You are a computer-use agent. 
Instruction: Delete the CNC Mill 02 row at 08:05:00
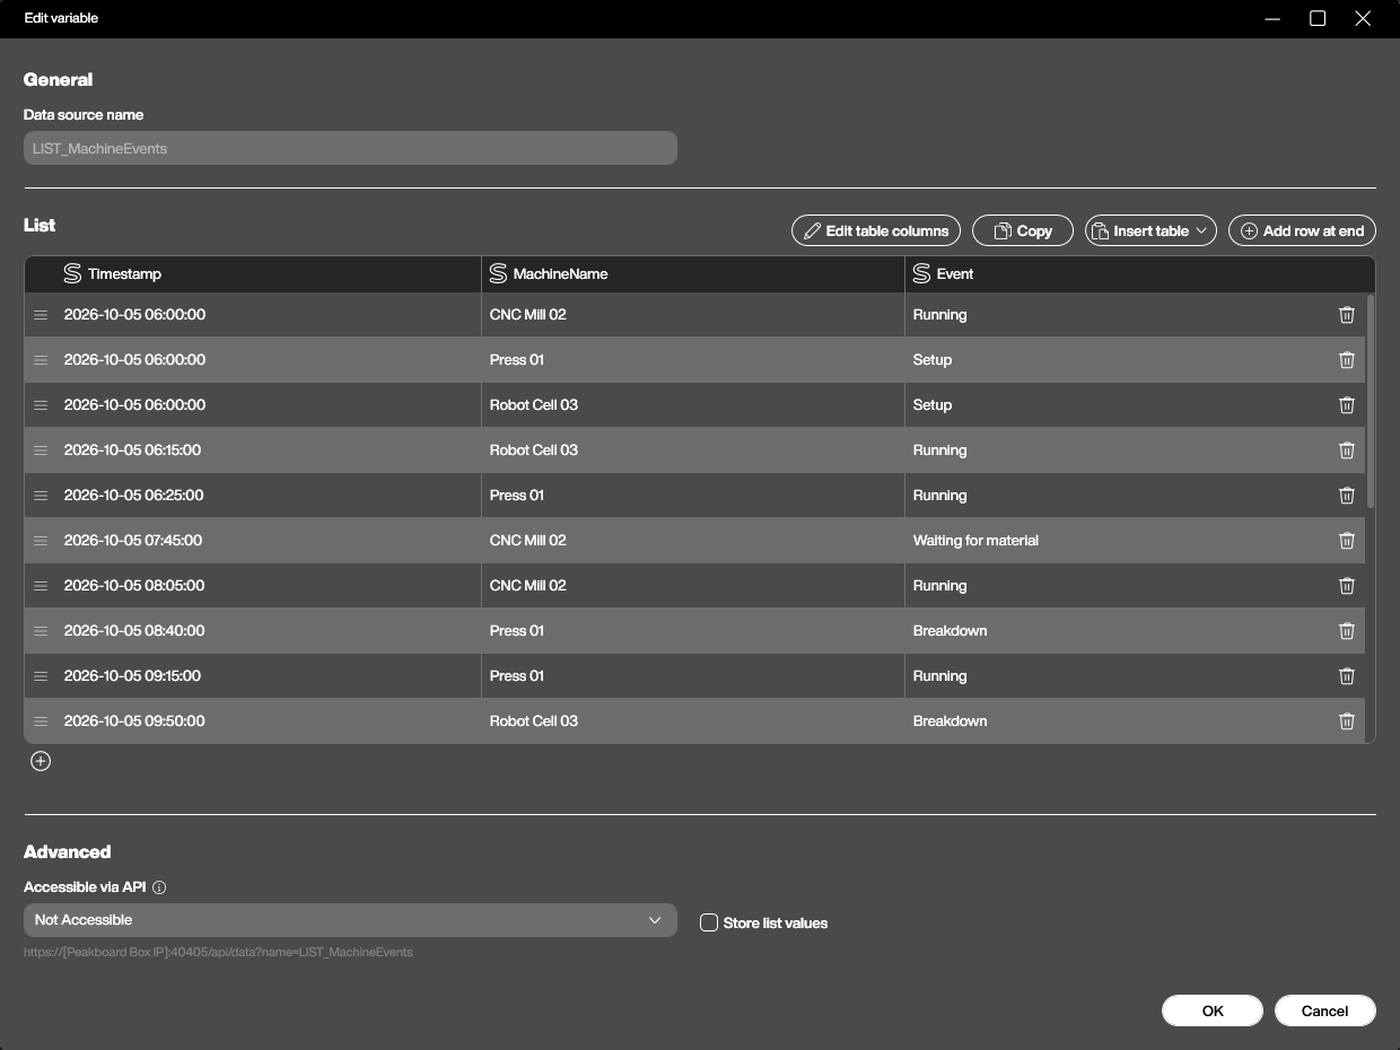click(x=1346, y=586)
